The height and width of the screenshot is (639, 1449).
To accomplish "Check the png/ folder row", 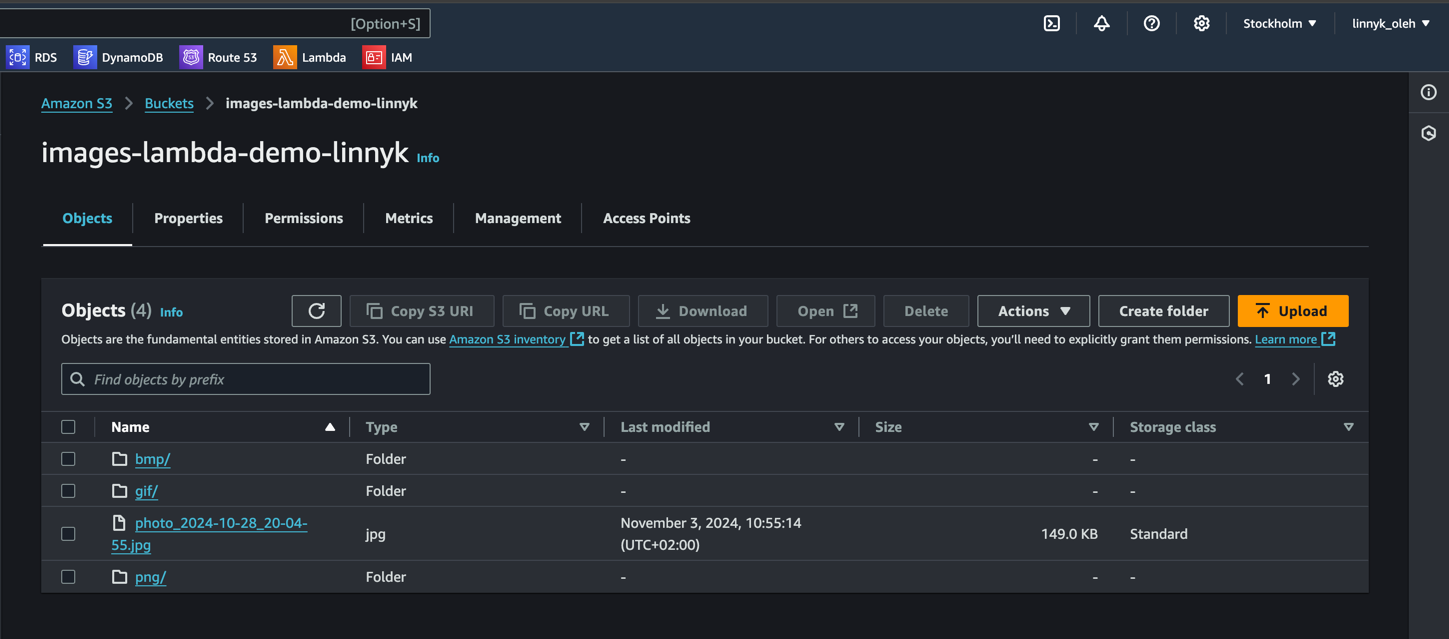I will point(68,577).
